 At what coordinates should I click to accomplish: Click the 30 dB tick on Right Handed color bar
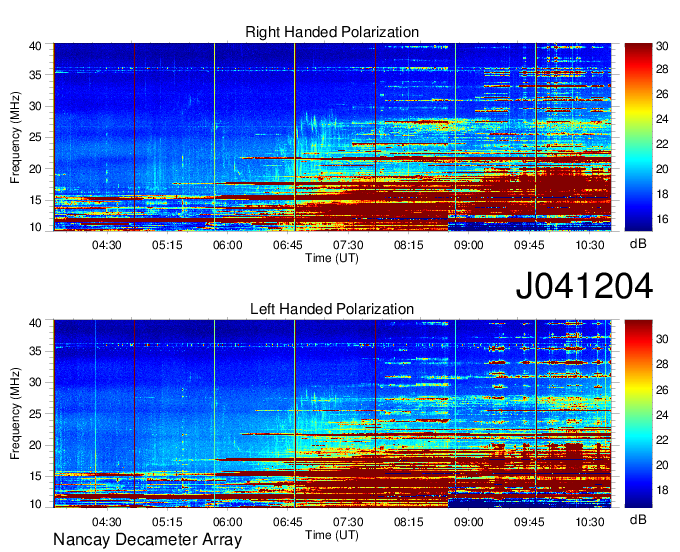coord(662,46)
